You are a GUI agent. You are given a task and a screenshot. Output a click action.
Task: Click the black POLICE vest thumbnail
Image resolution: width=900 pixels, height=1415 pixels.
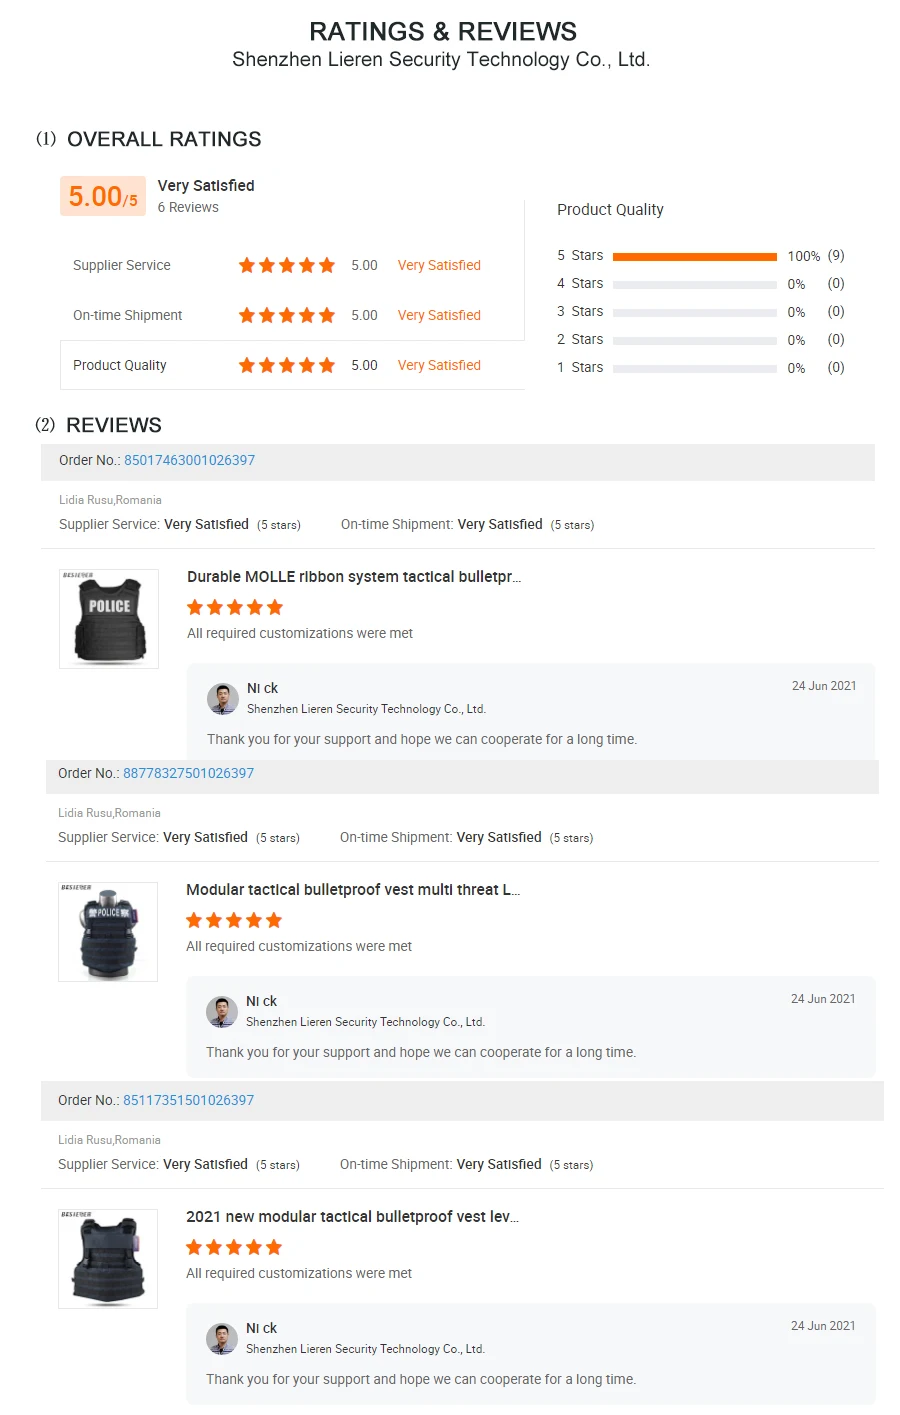click(x=109, y=619)
